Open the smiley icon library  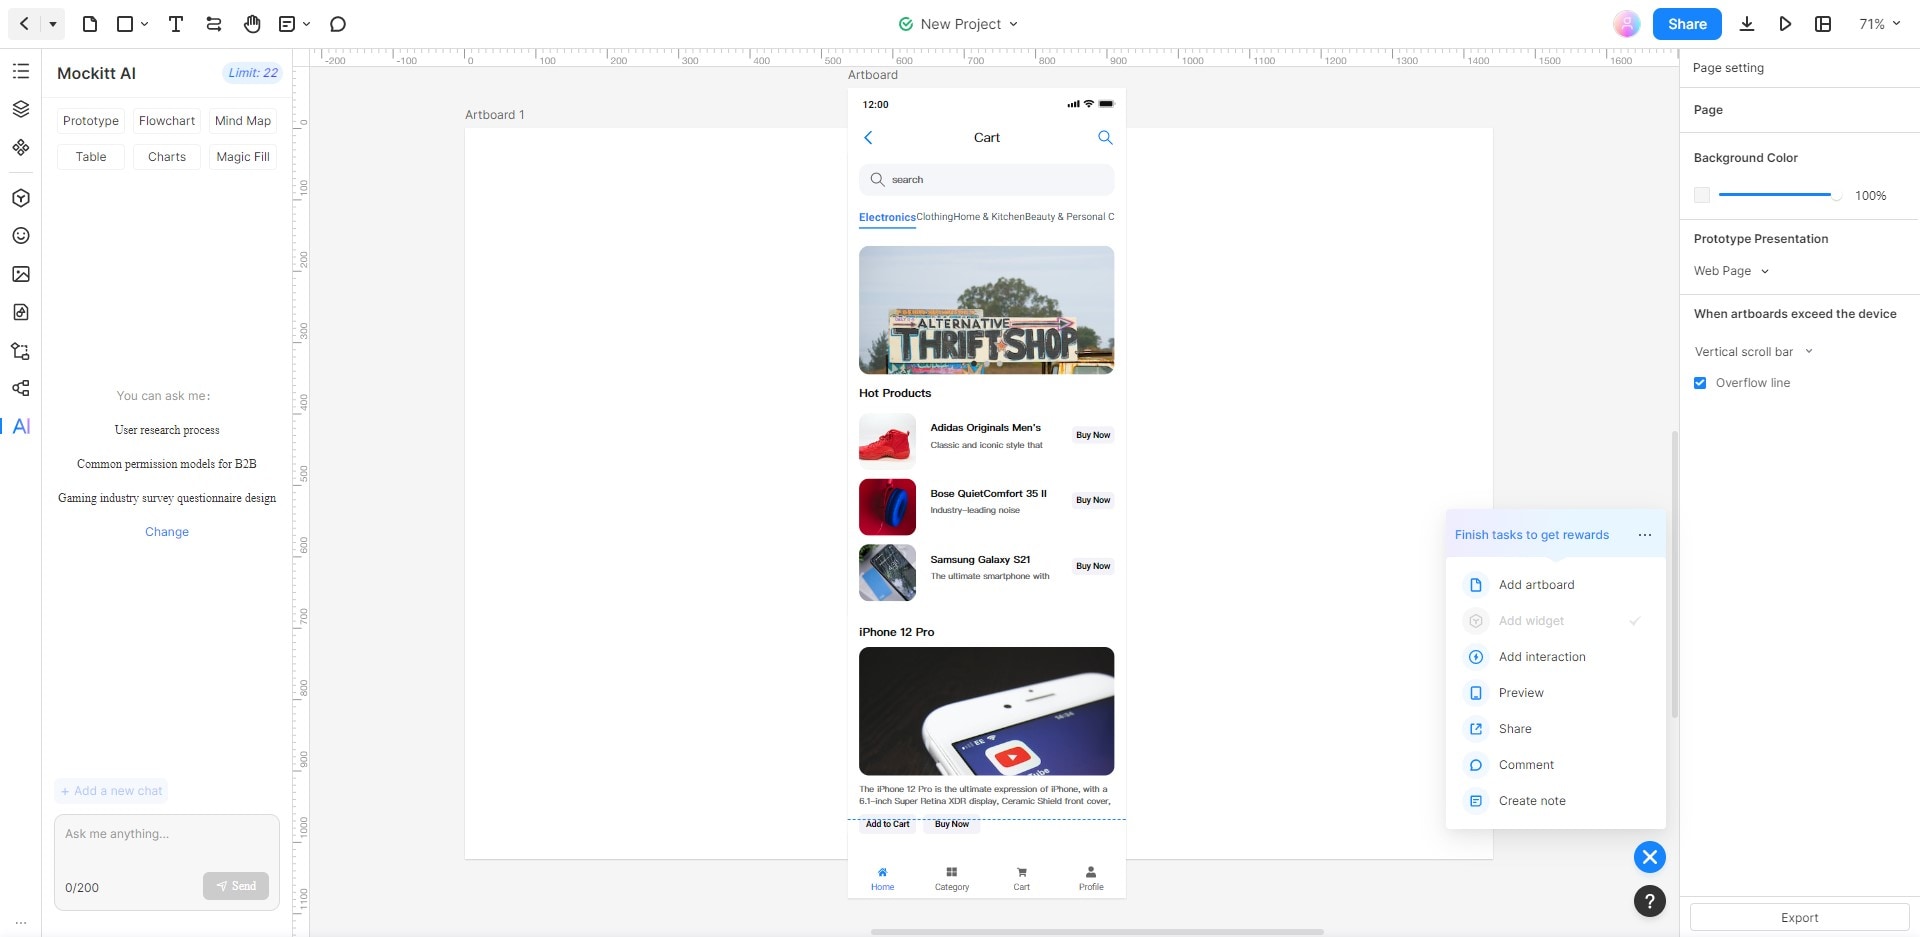[x=21, y=236]
